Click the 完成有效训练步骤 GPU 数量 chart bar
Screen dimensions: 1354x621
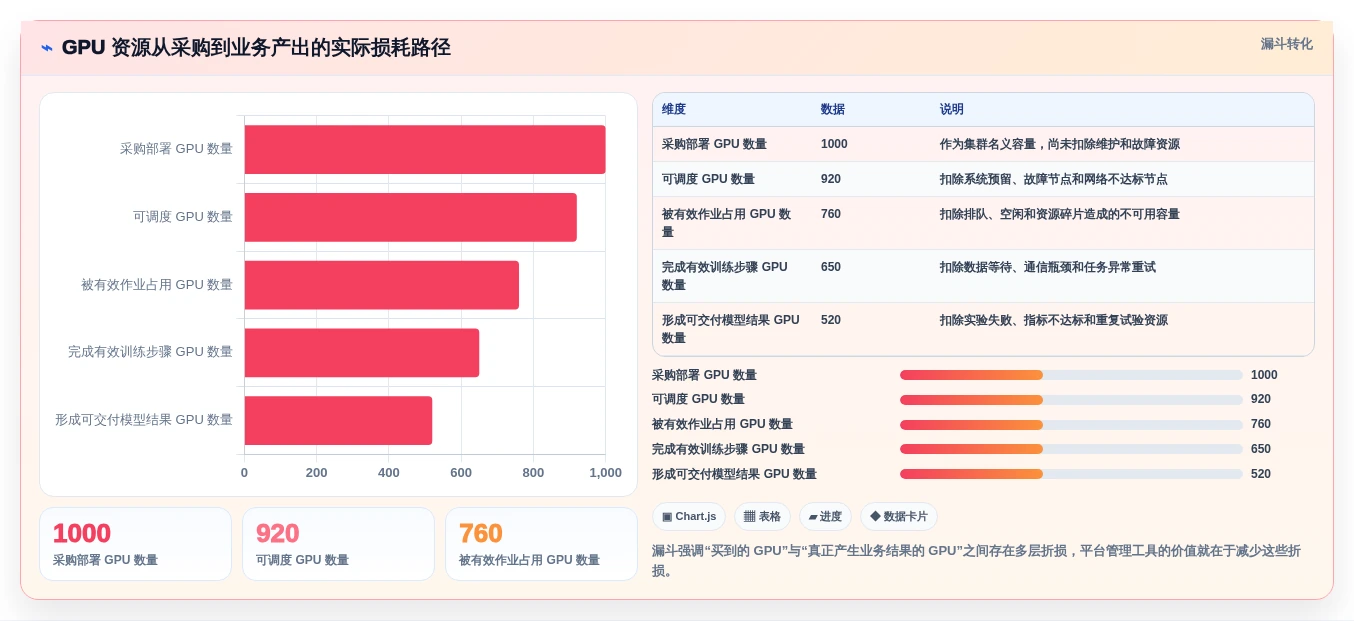(x=362, y=353)
